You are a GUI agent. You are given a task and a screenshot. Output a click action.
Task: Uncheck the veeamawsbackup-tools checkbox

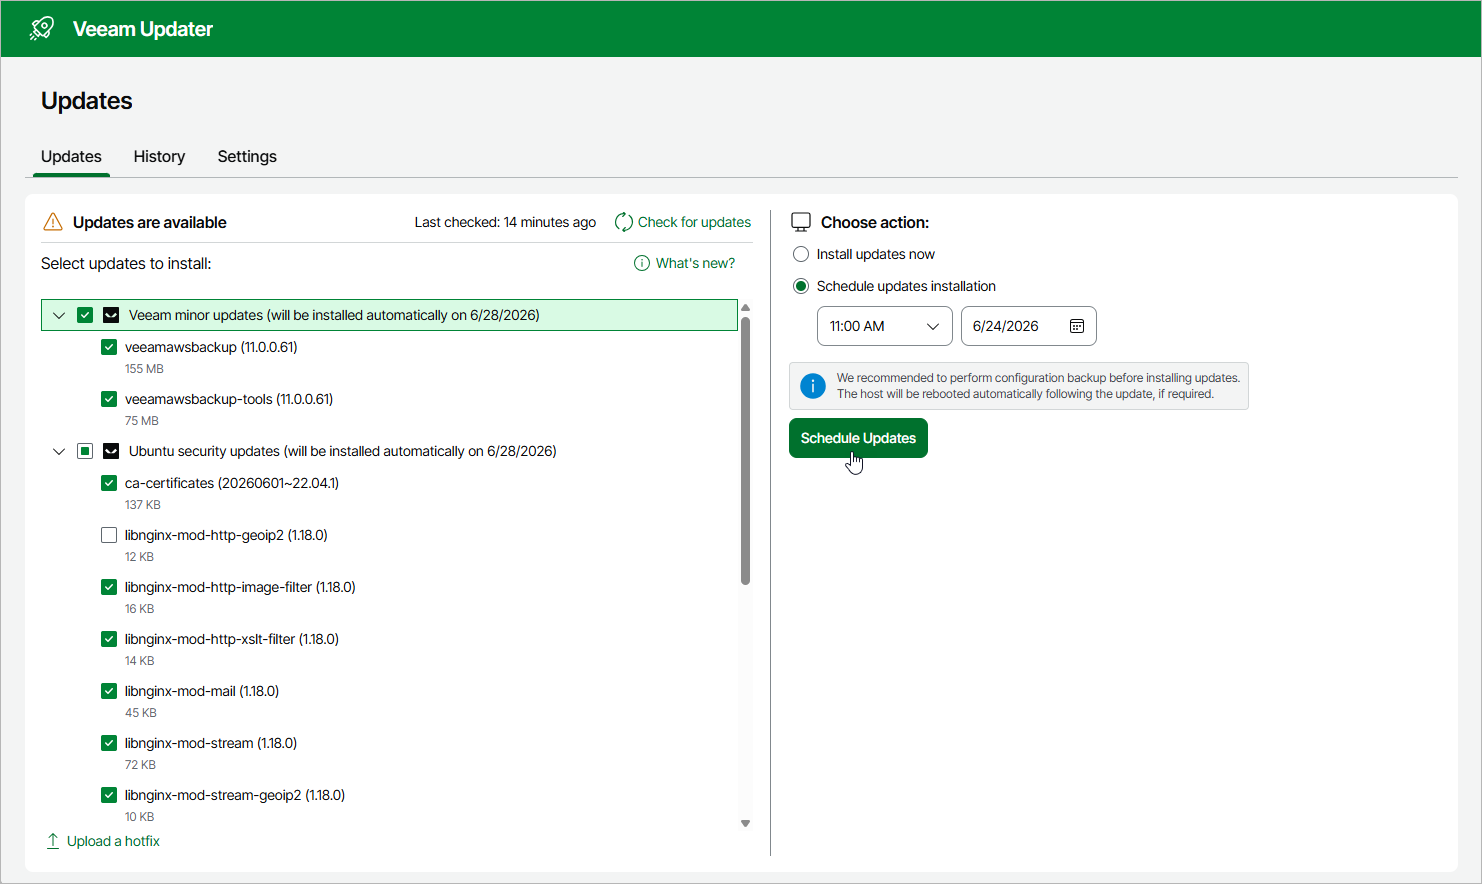click(x=109, y=399)
